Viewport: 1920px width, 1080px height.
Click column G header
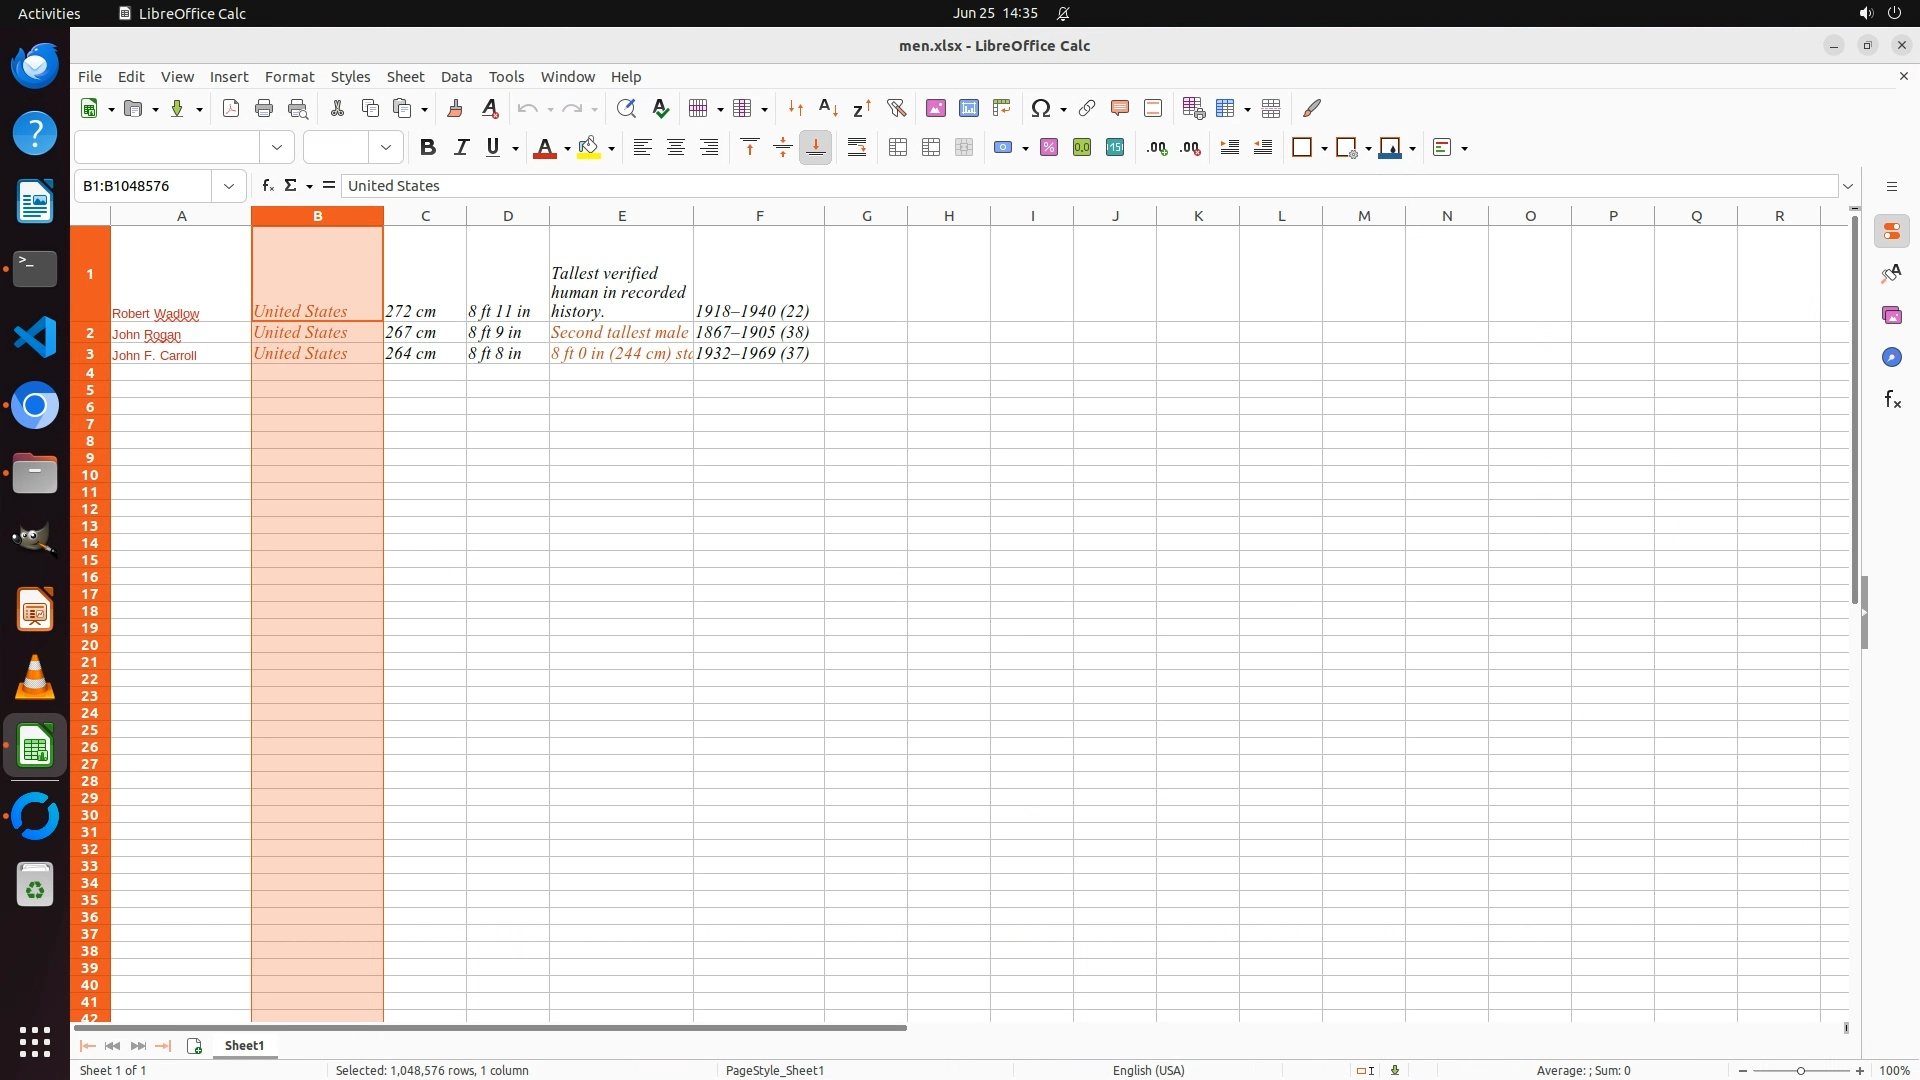coord(866,216)
